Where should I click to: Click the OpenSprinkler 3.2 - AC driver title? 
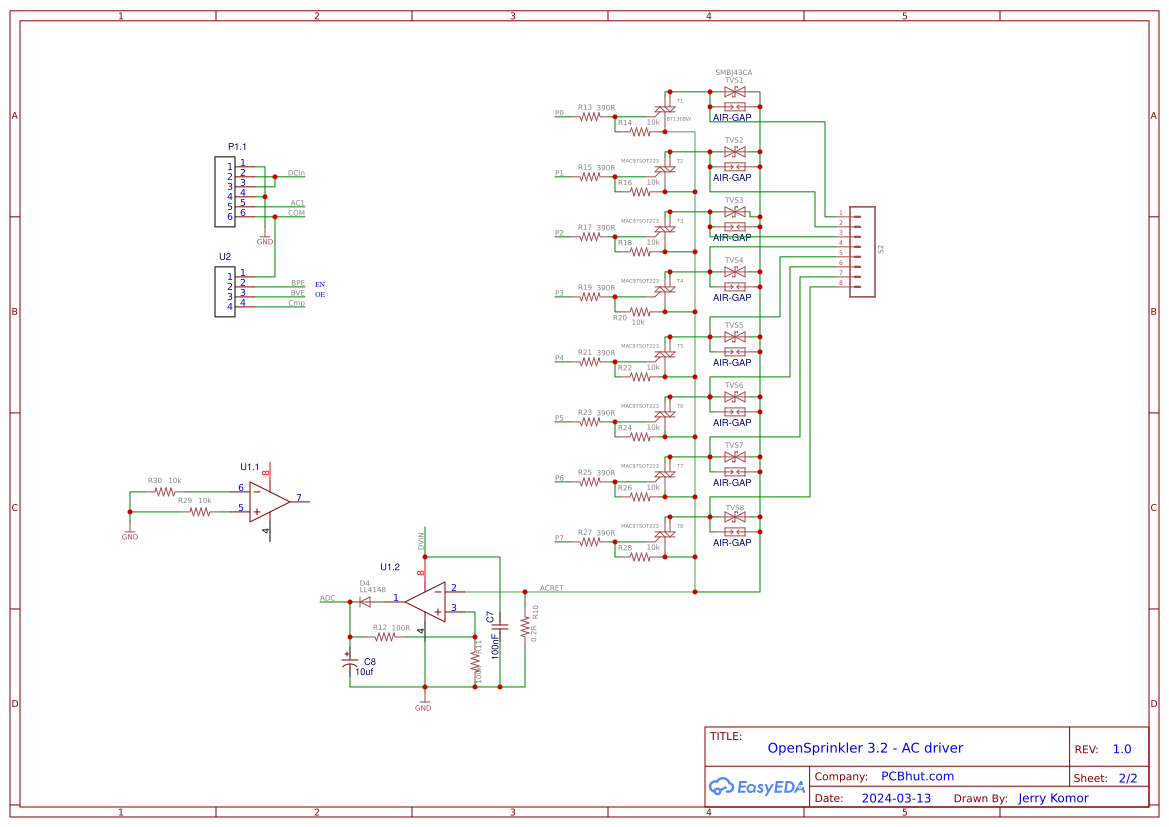pos(865,747)
